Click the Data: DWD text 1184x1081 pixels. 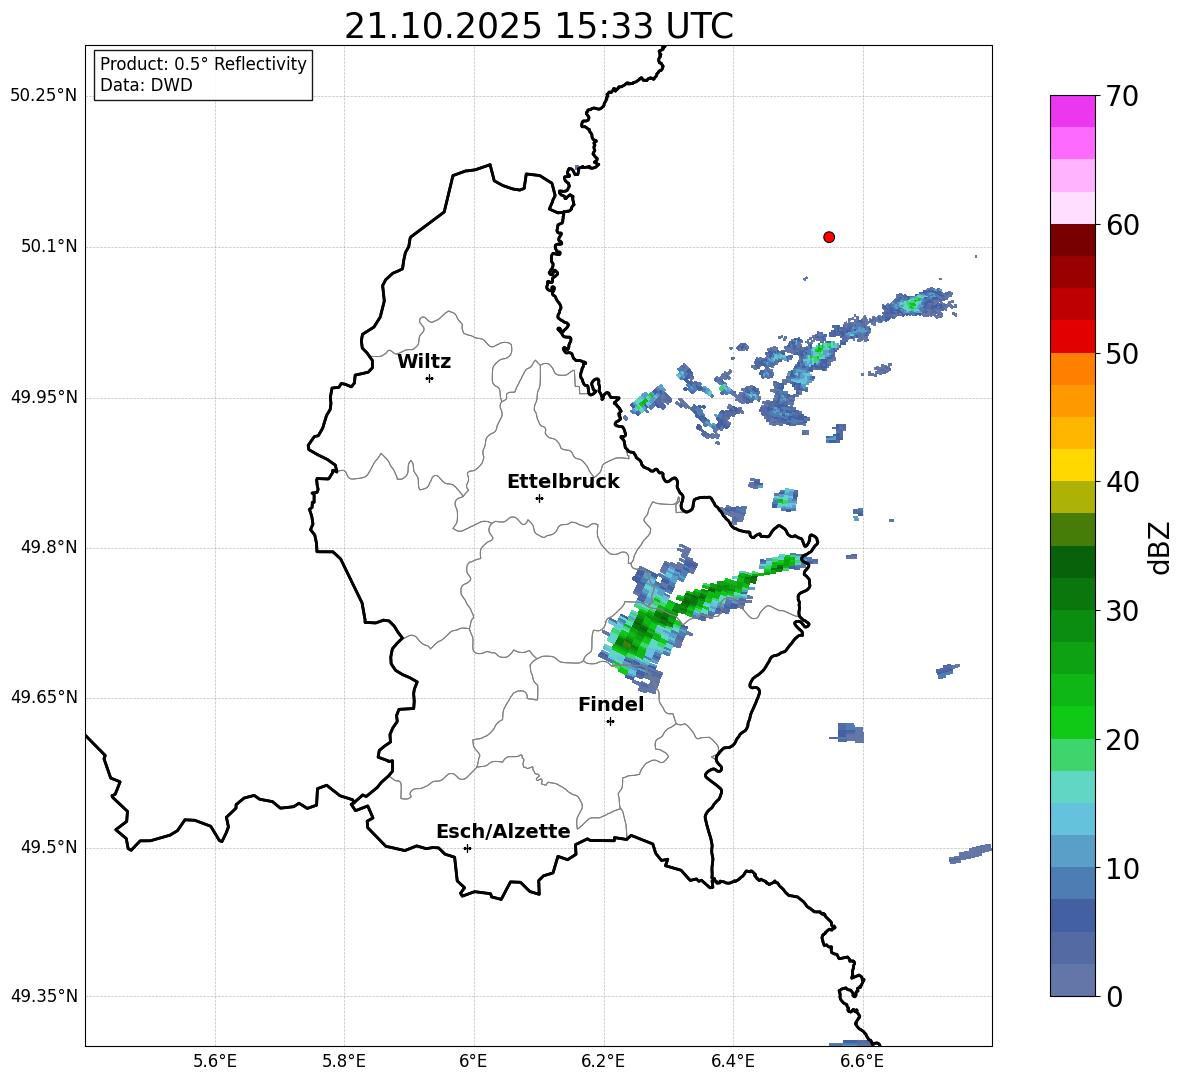pos(146,85)
